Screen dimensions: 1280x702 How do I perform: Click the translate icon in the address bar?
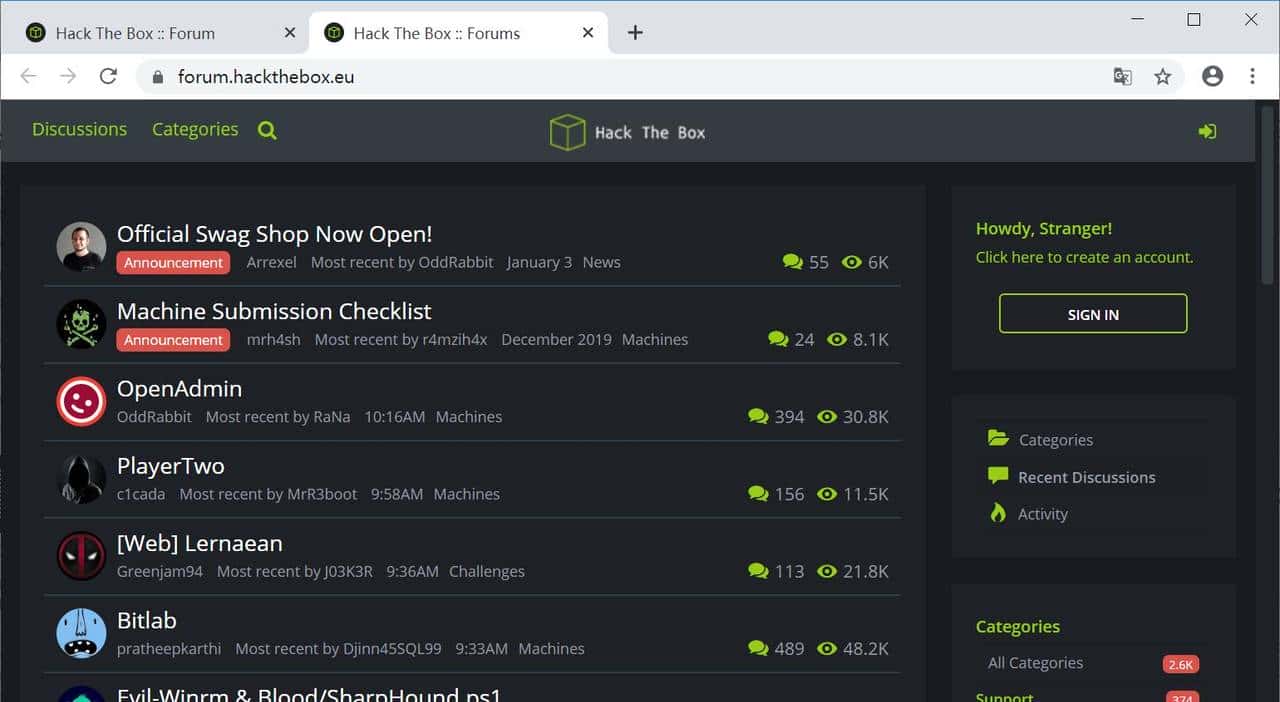[1122, 76]
